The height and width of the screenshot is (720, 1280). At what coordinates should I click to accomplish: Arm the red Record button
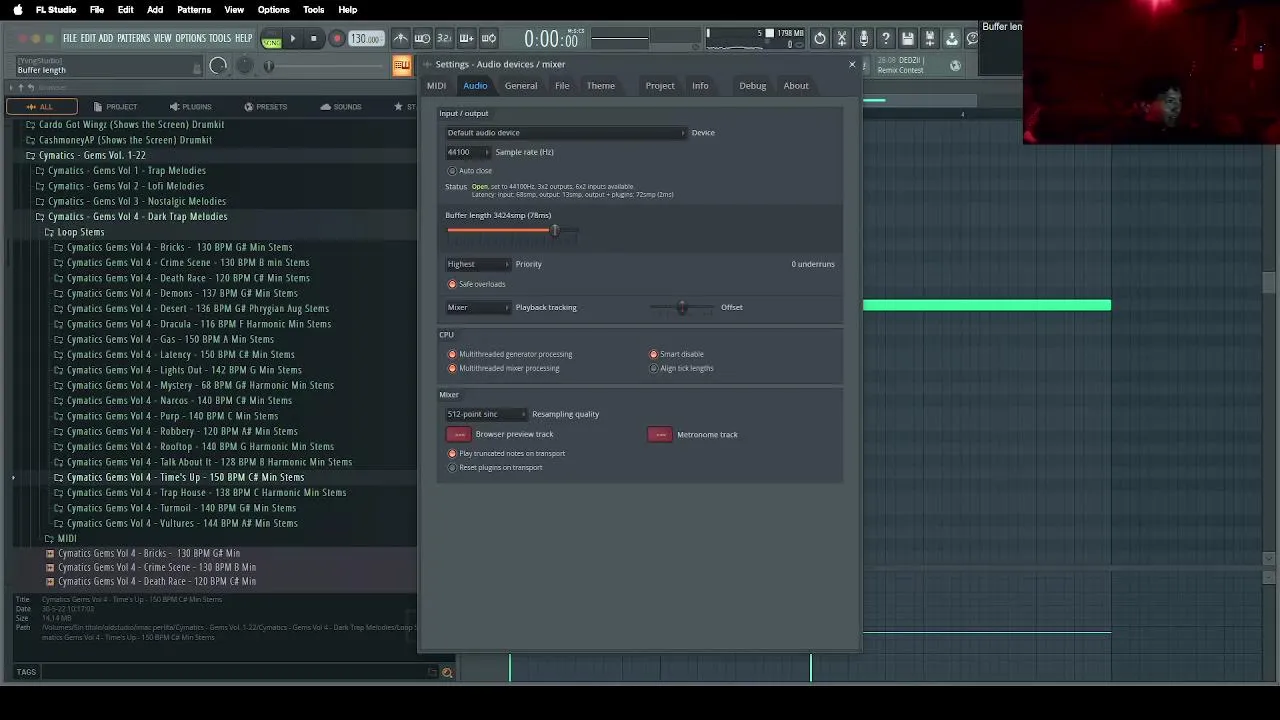click(x=336, y=39)
